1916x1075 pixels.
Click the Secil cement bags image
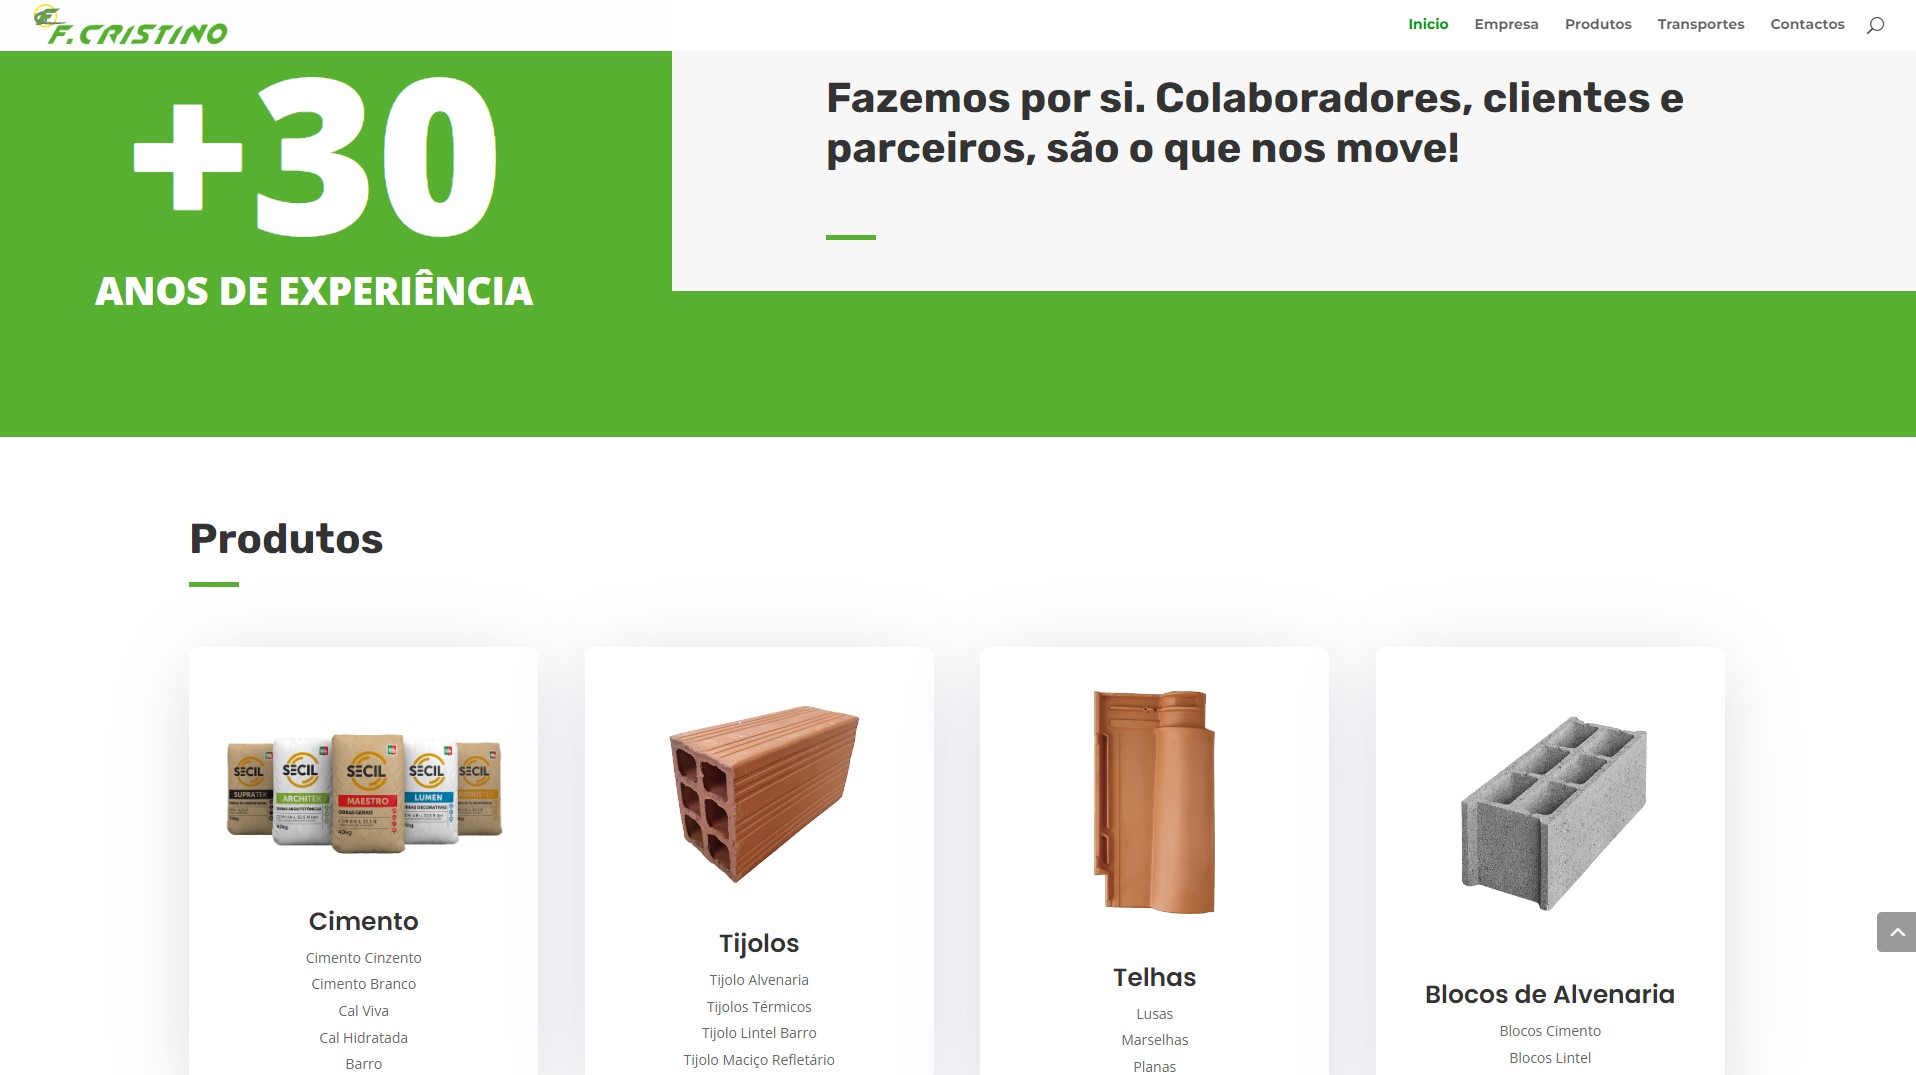[x=364, y=794]
